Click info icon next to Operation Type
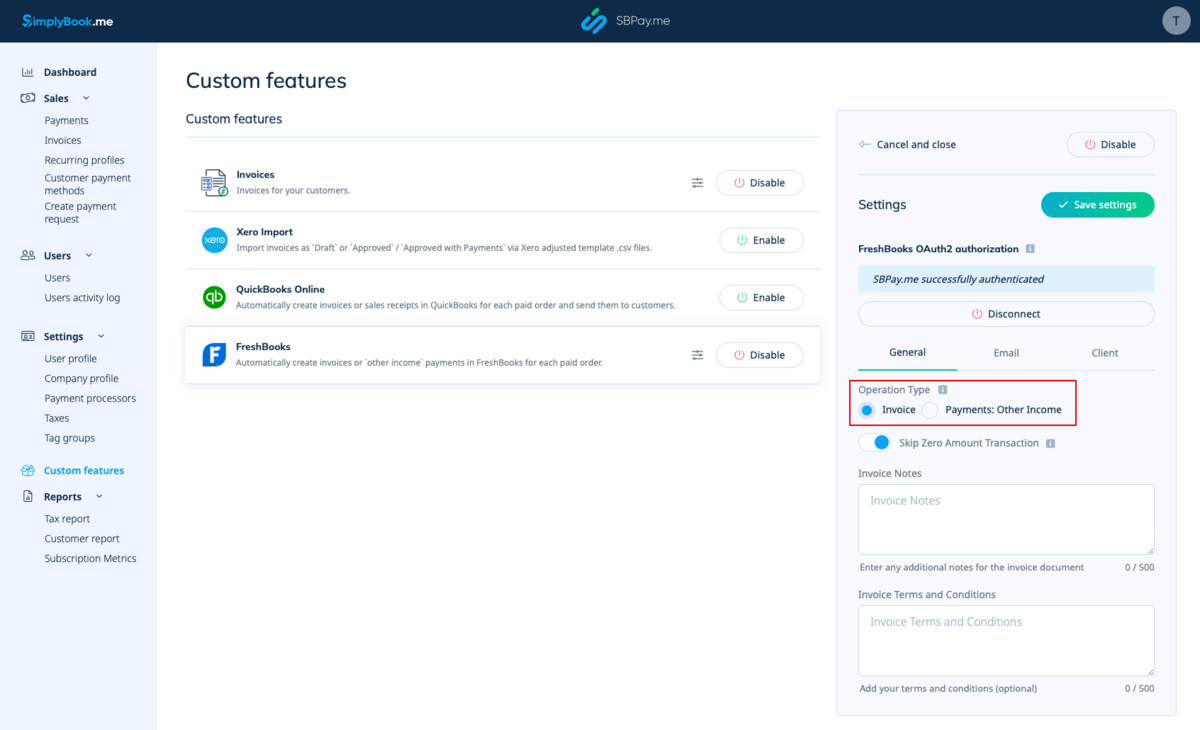1200x730 pixels. [943, 390]
